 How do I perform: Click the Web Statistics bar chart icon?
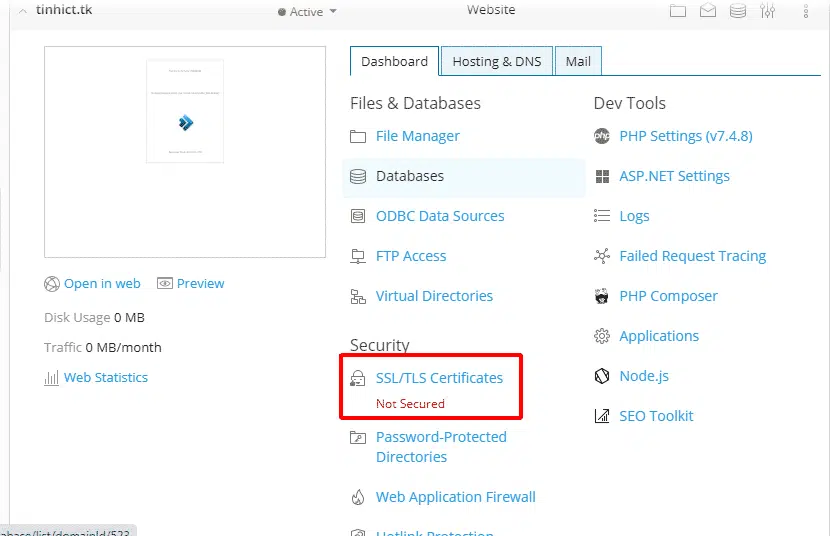point(51,378)
